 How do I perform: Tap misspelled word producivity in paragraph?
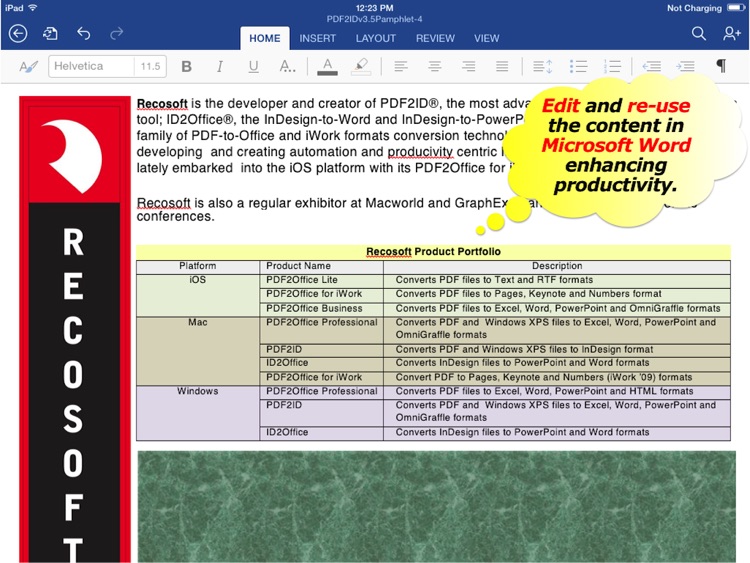click(x=420, y=152)
